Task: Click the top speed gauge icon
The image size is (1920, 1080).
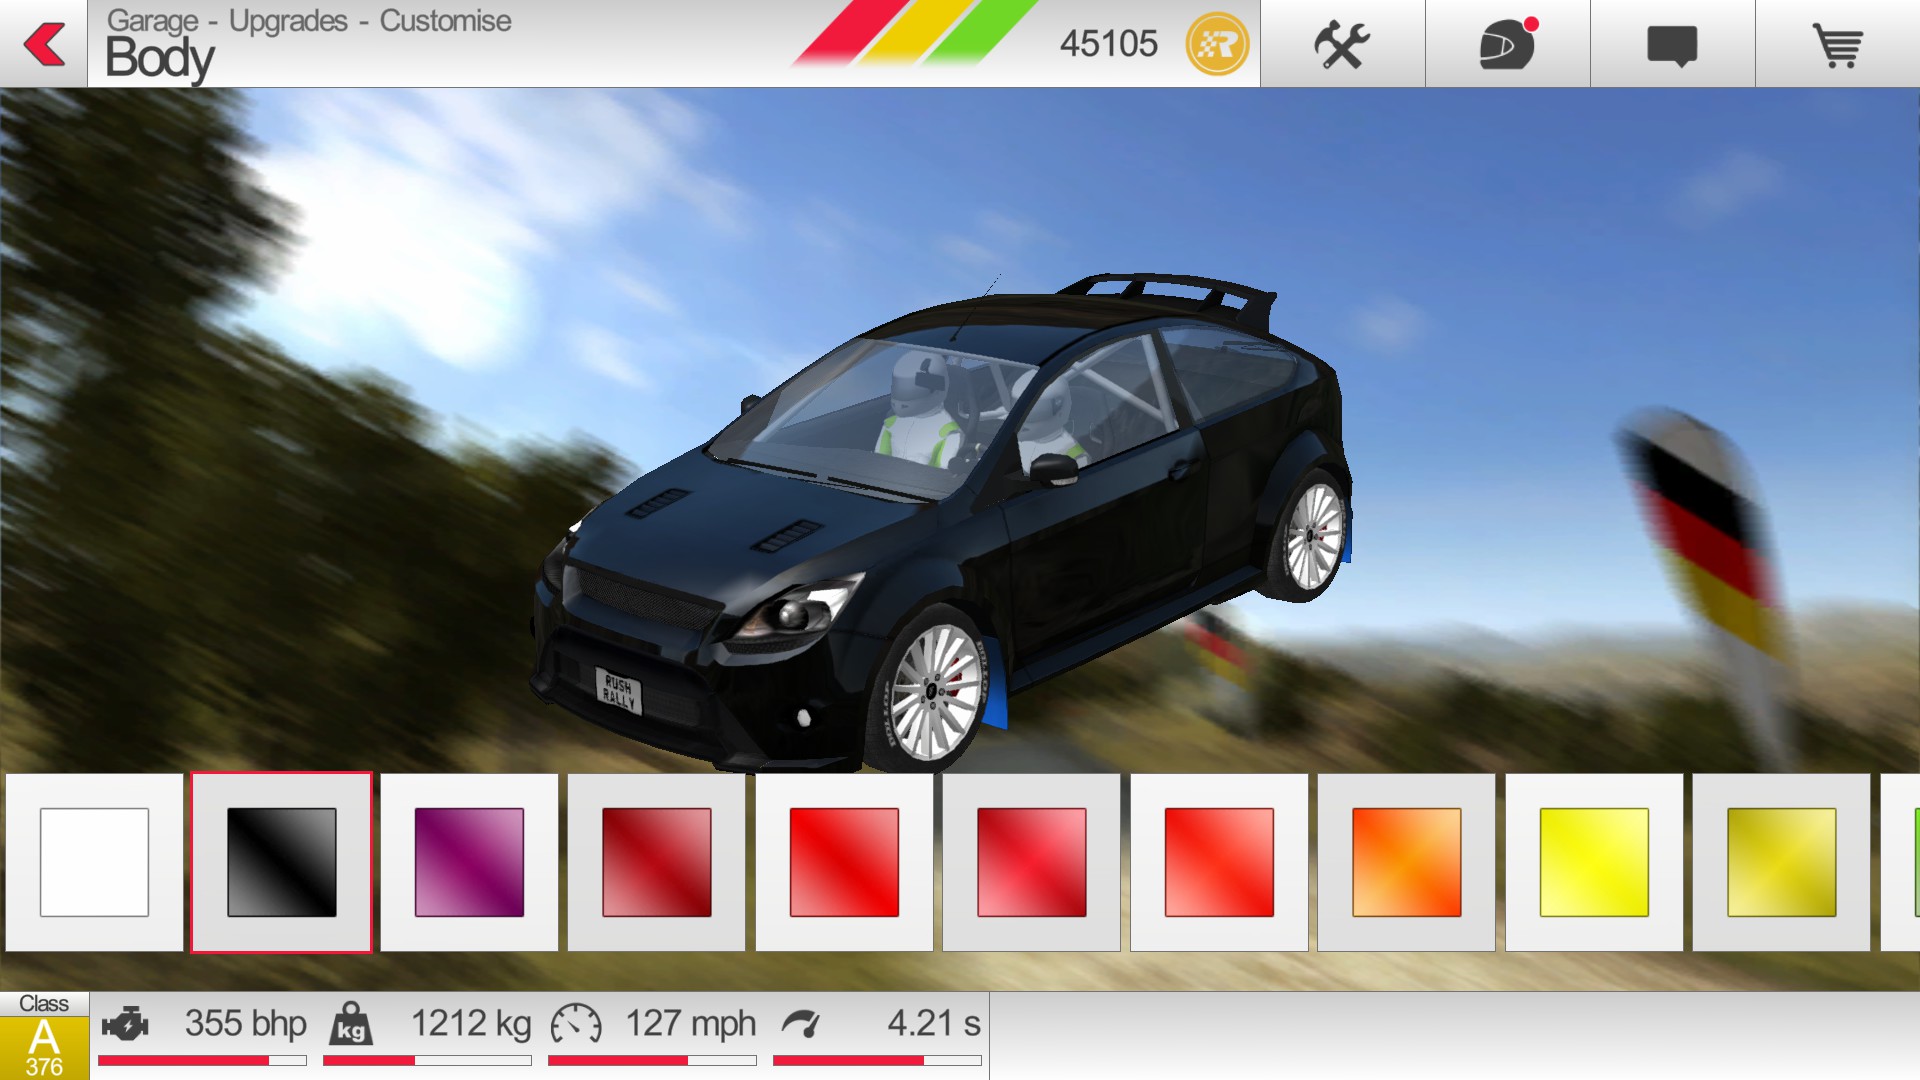Action: [576, 1024]
